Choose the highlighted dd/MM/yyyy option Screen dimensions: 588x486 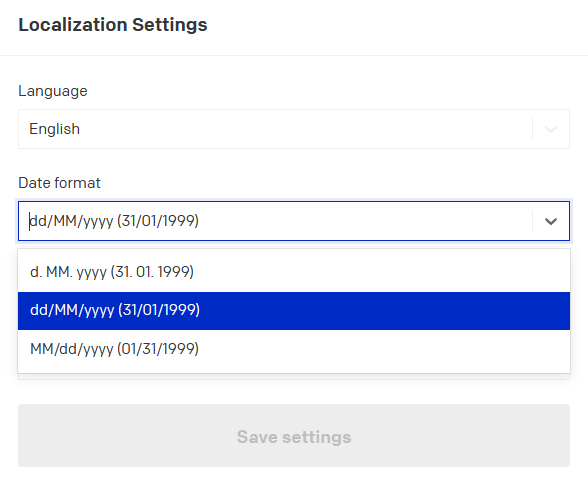tap(294, 311)
